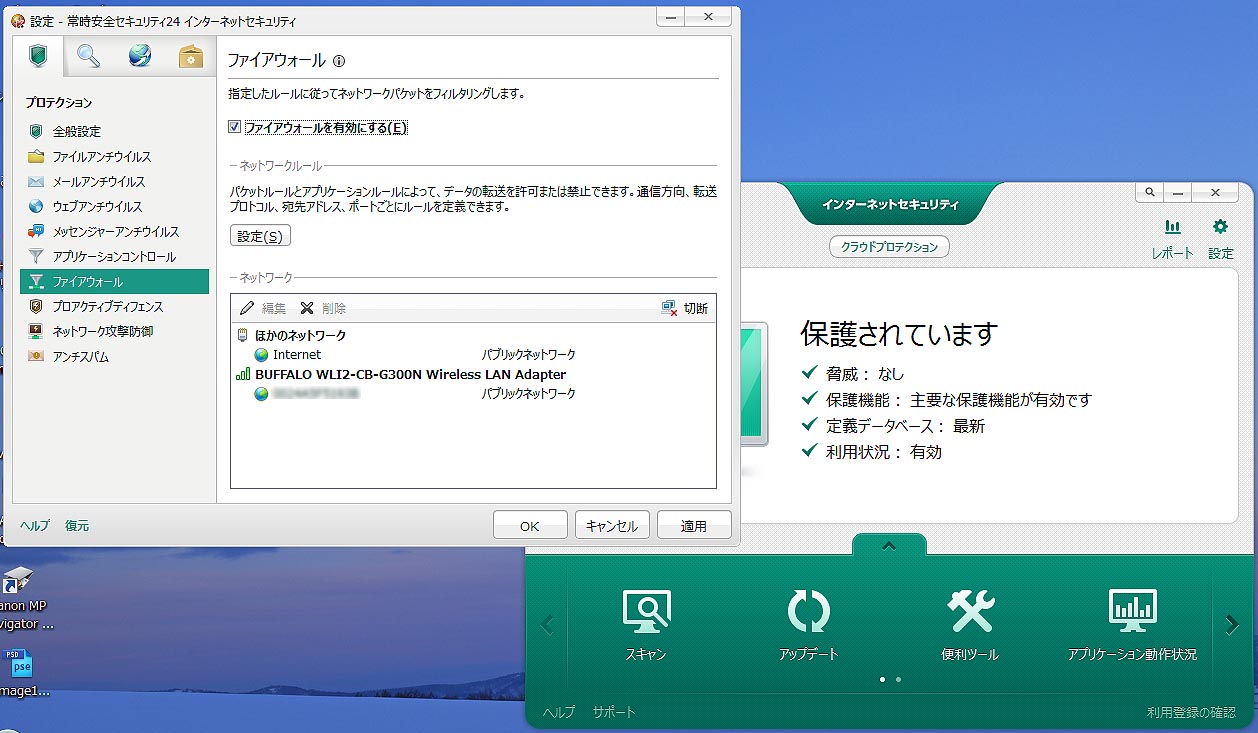Select 全般設定 in the sidebar

[114, 131]
